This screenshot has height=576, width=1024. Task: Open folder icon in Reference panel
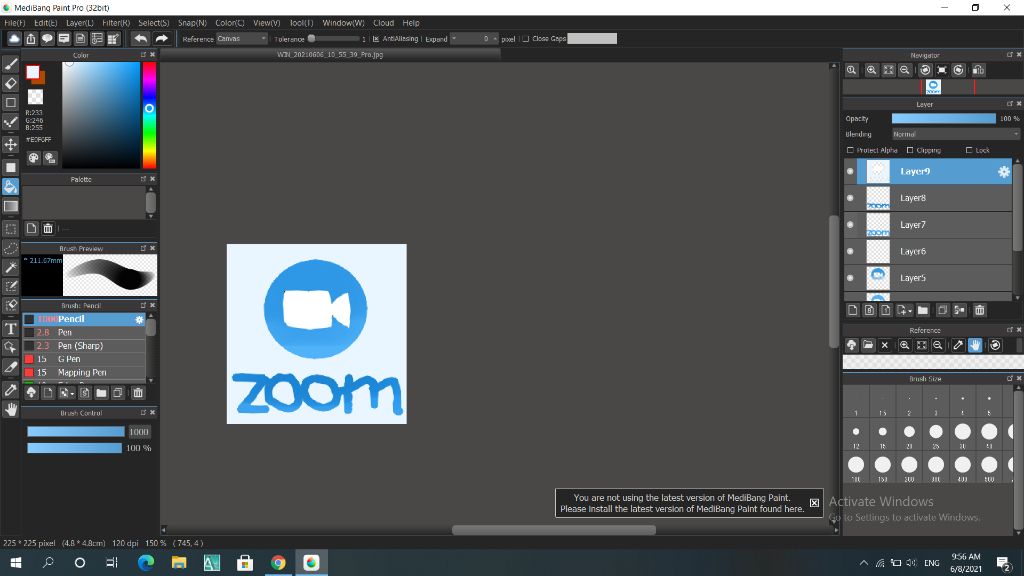tap(868, 345)
